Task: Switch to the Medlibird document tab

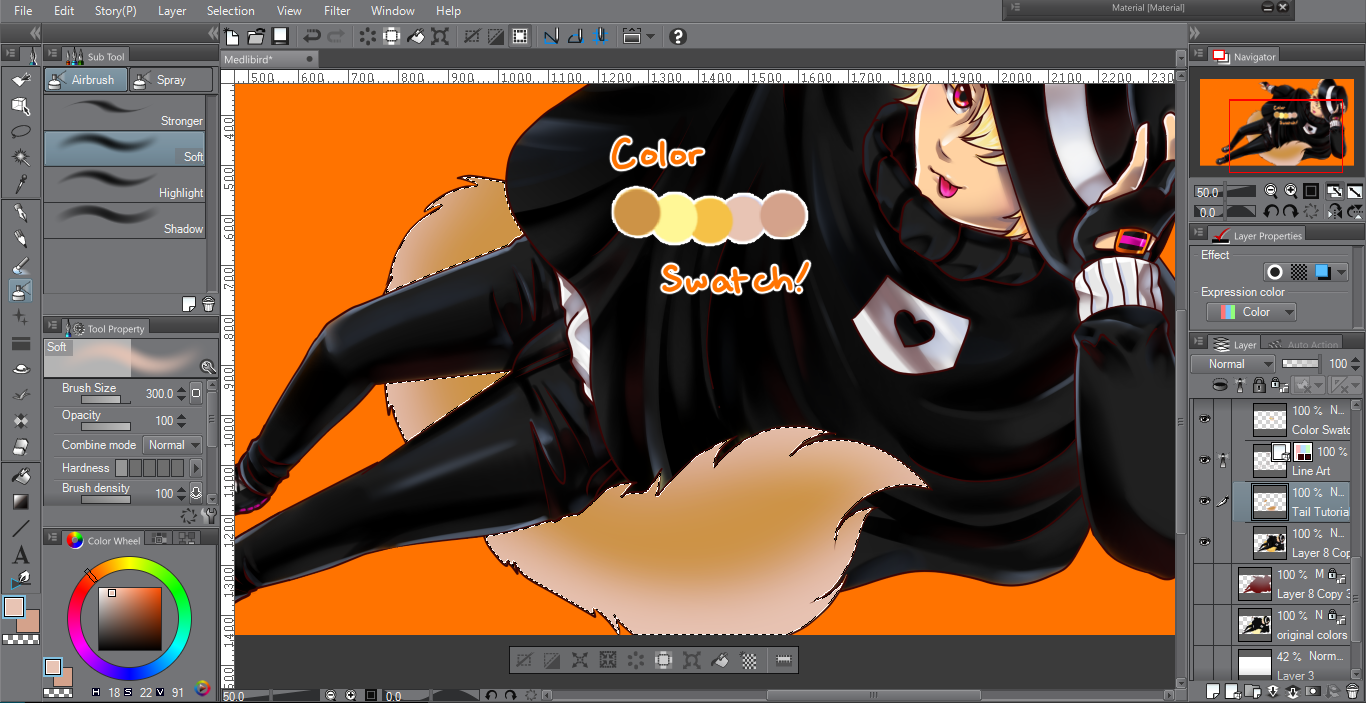Action: click(x=270, y=60)
